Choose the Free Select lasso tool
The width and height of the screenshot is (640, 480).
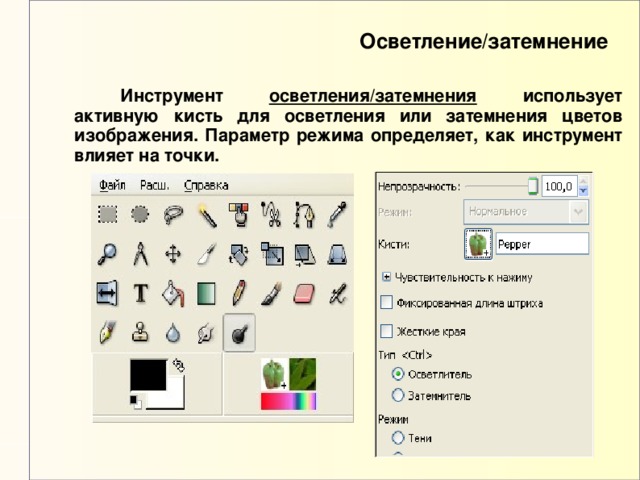(173, 215)
